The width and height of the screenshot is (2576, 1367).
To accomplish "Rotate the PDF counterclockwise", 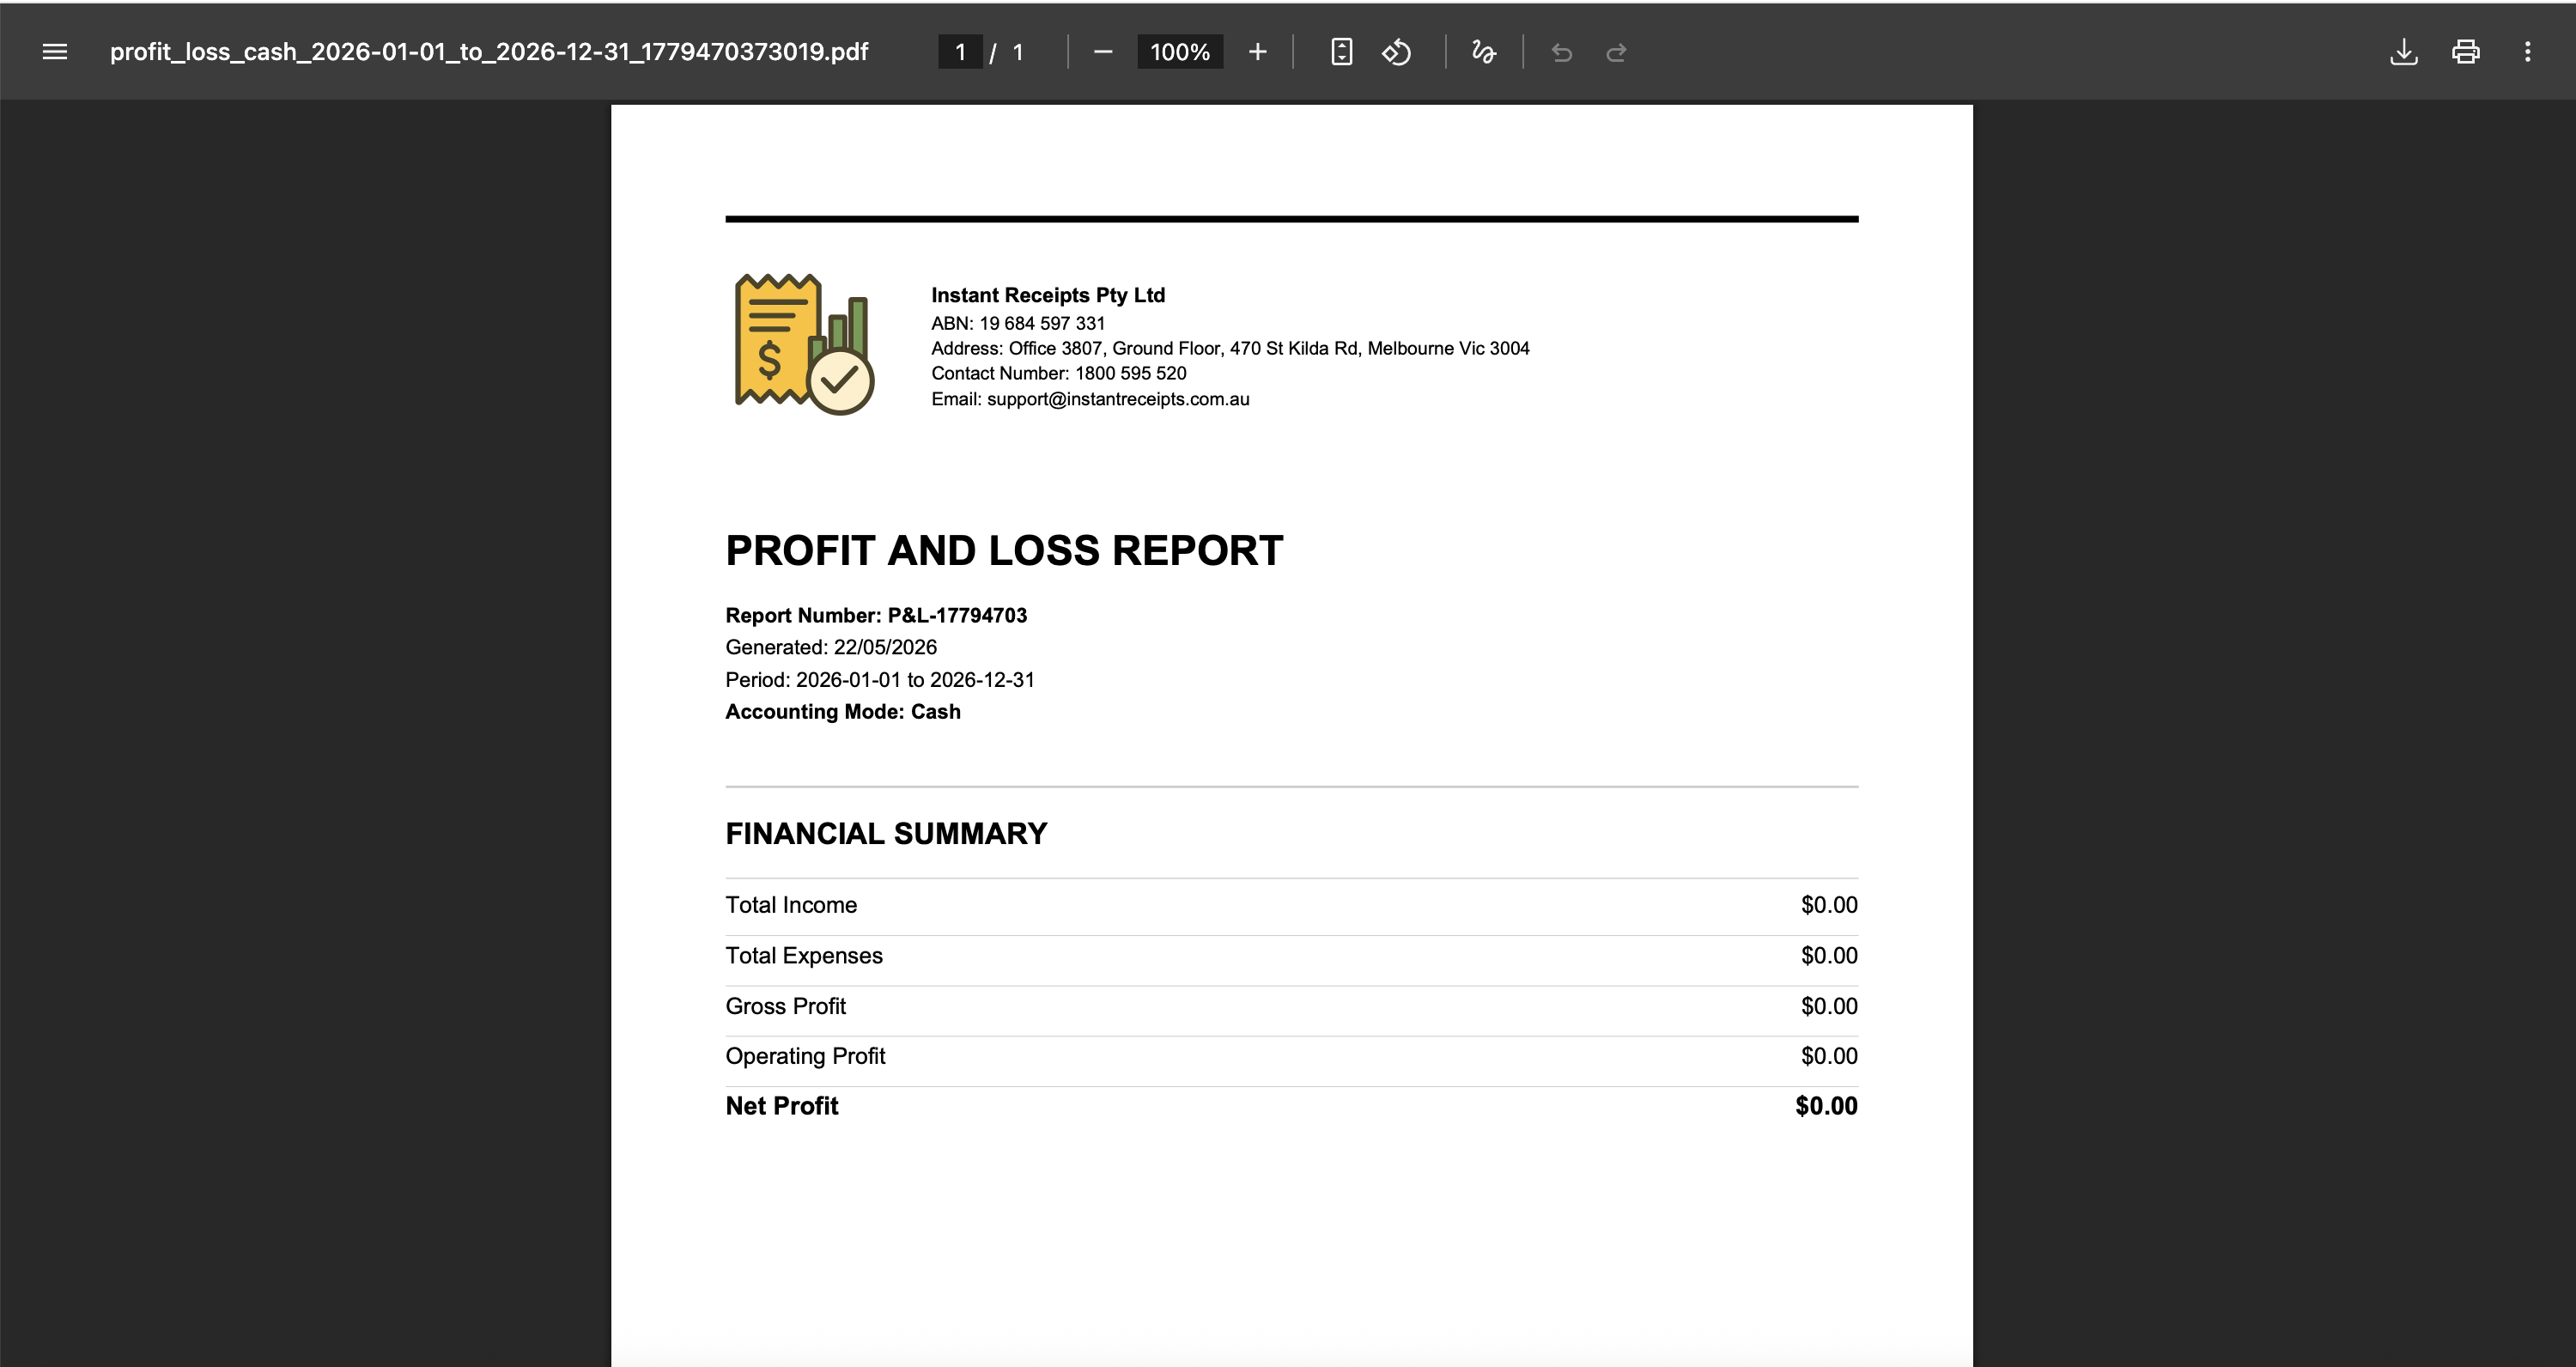I will click(1397, 52).
